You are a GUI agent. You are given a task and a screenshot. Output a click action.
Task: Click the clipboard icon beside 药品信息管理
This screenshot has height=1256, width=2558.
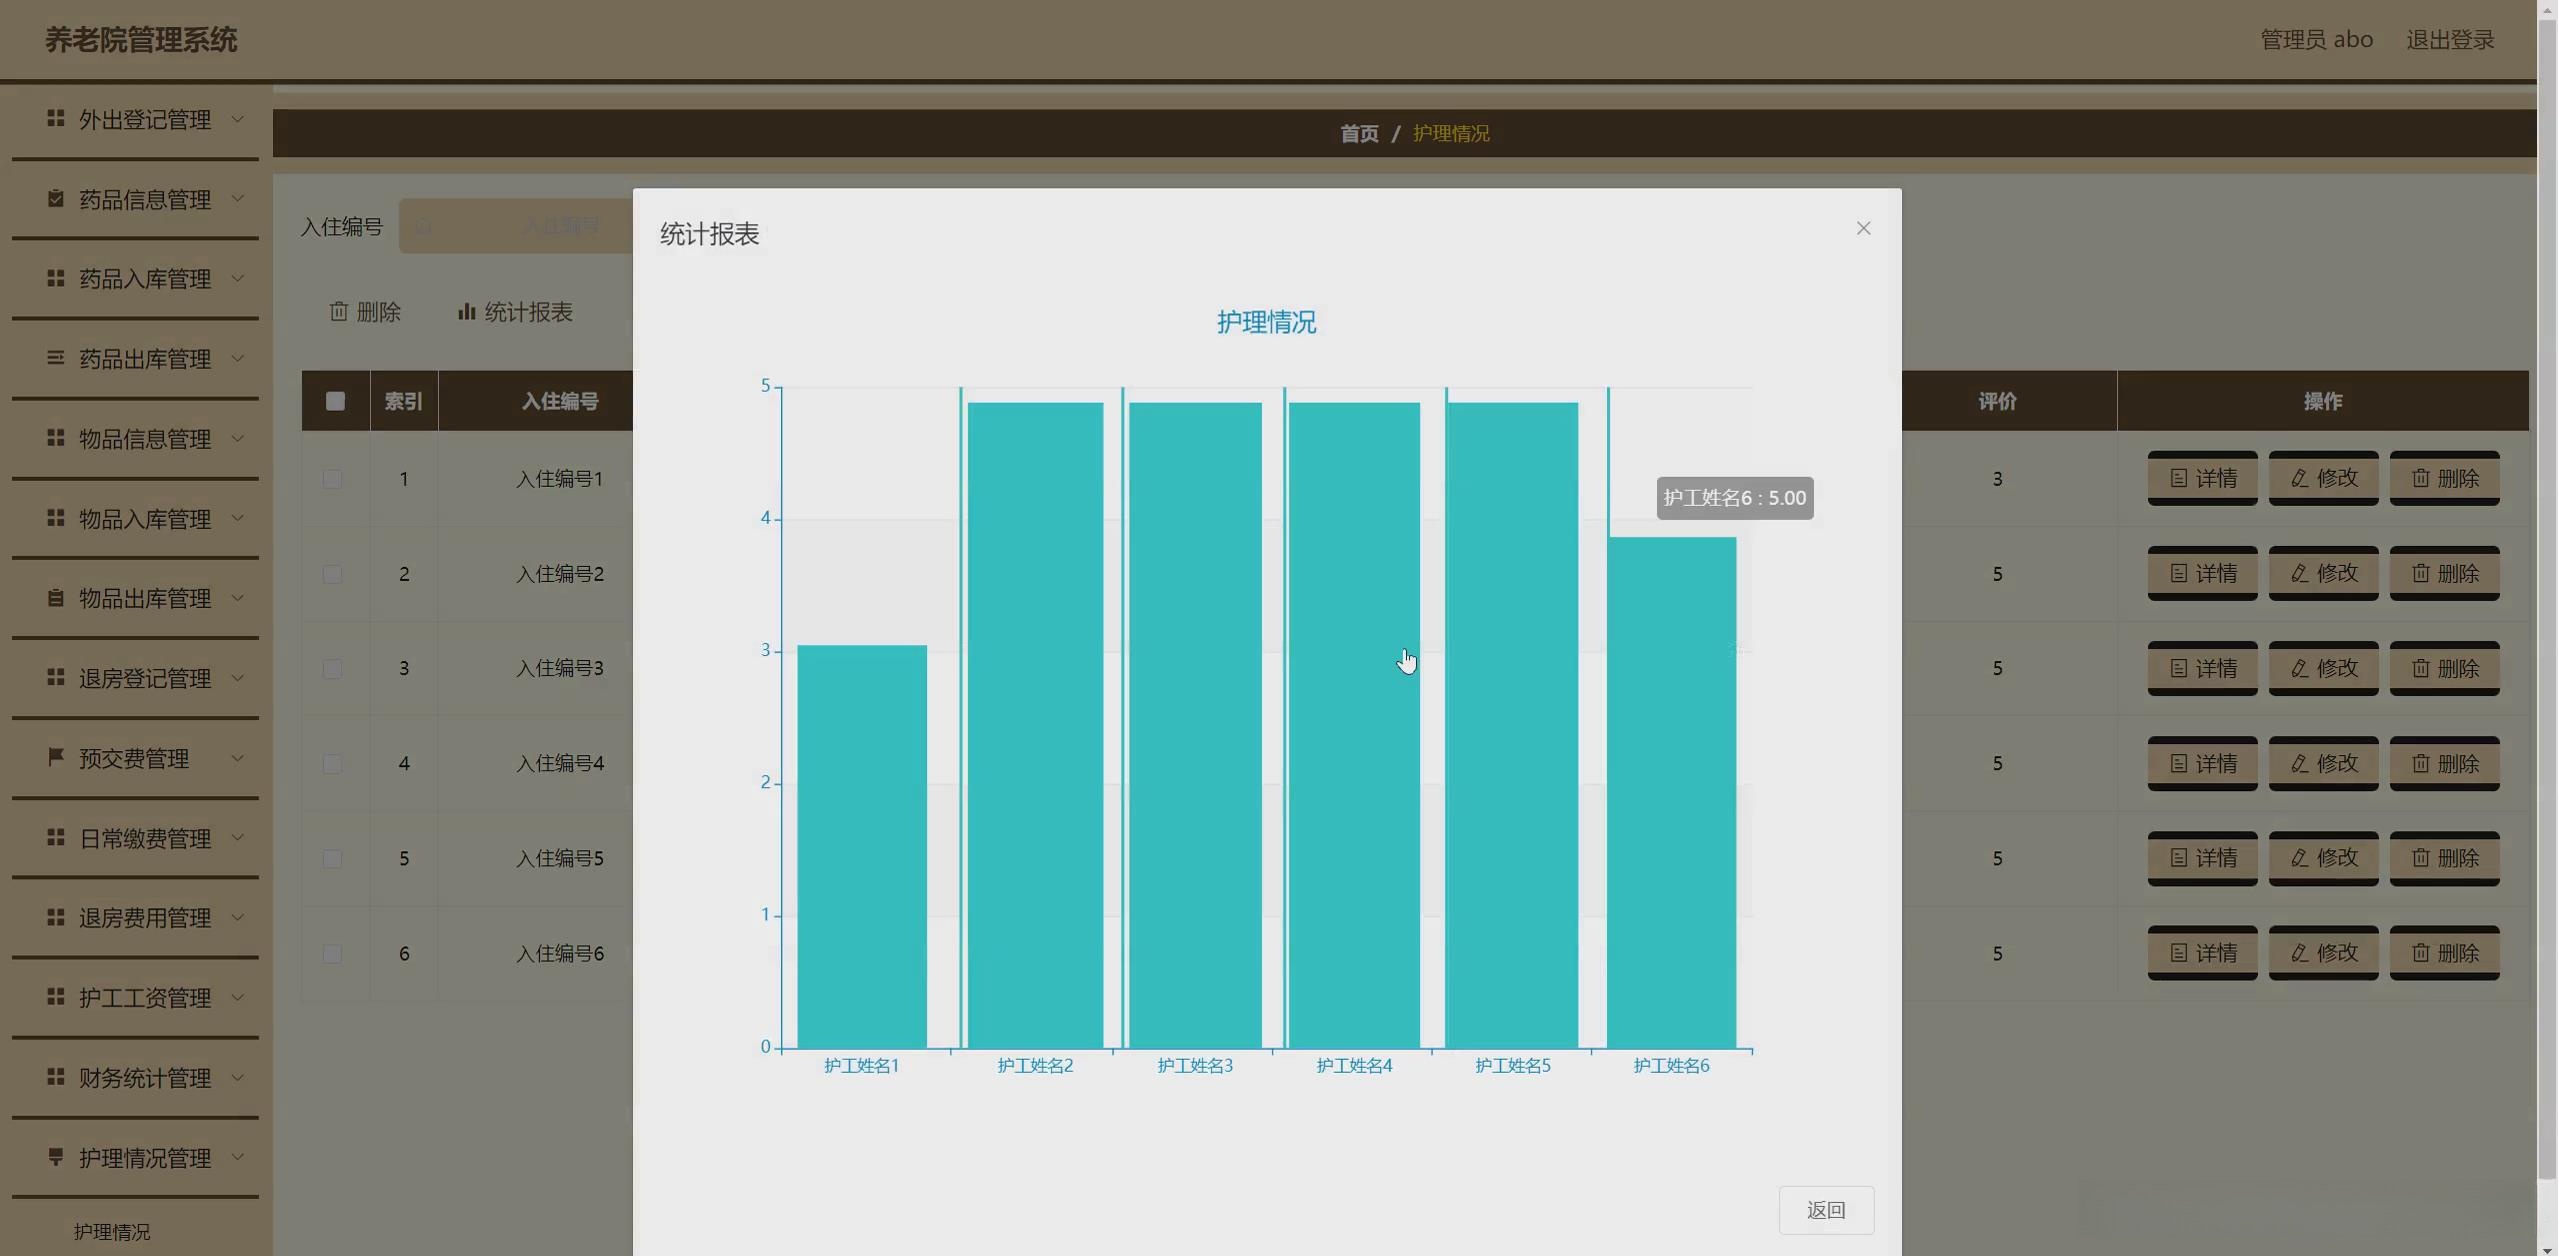pos(56,199)
